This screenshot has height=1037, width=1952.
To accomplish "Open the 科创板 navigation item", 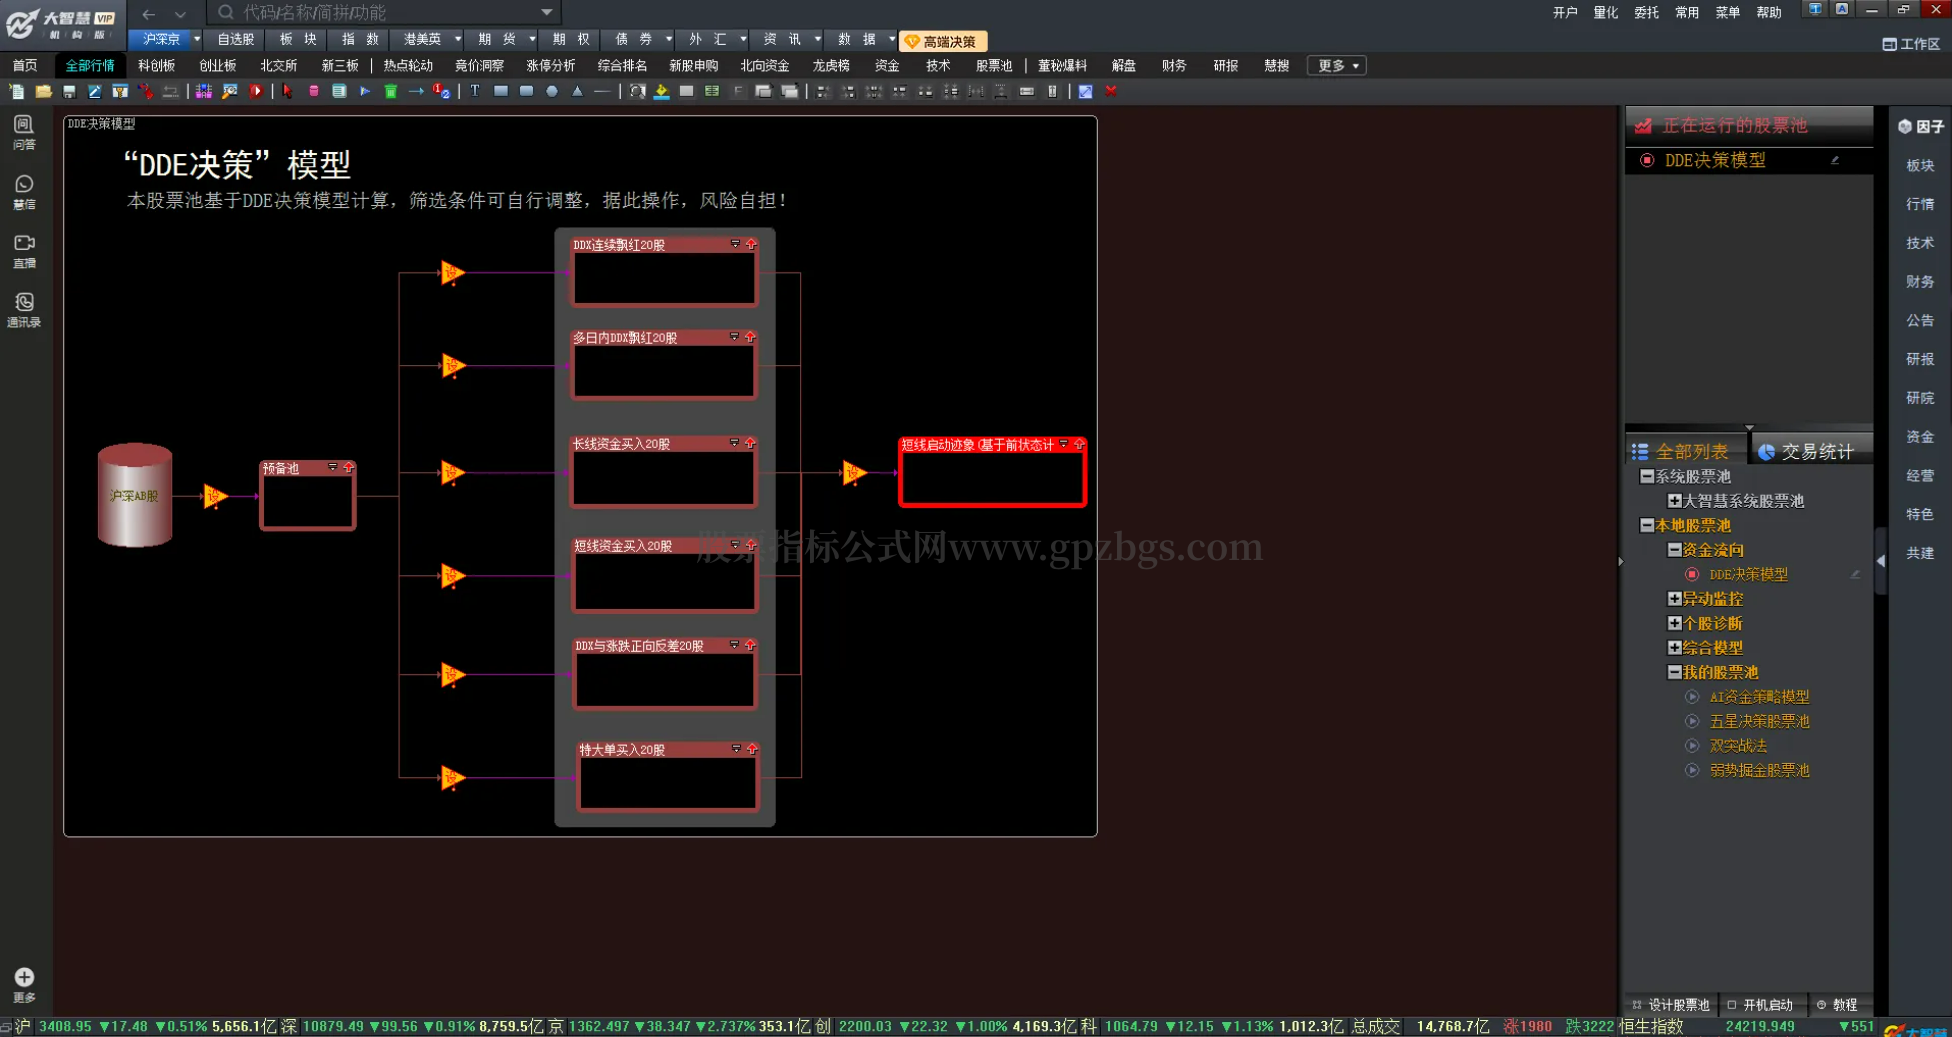I will coord(156,66).
